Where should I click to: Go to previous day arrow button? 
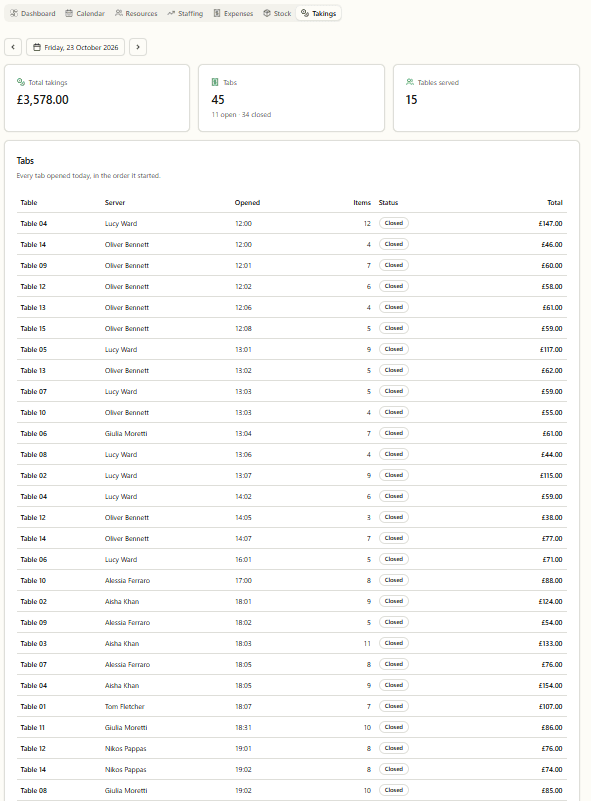[x=13, y=47]
